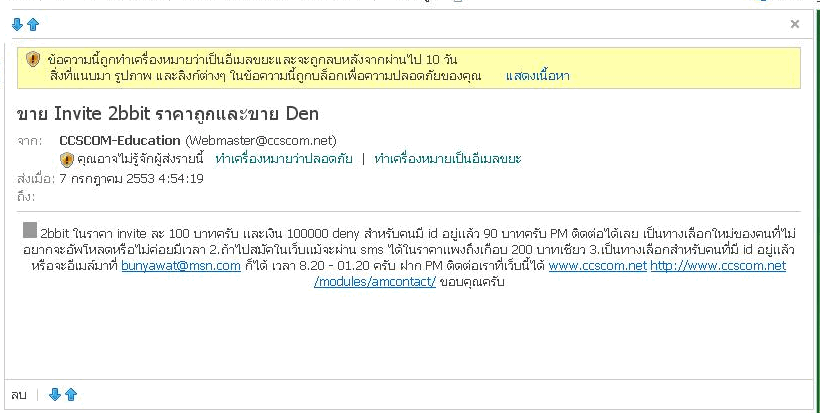Open the http://www.ccscom.net link in the message body
The width and height of the screenshot is (820, 413).
[x=718, y=266]
